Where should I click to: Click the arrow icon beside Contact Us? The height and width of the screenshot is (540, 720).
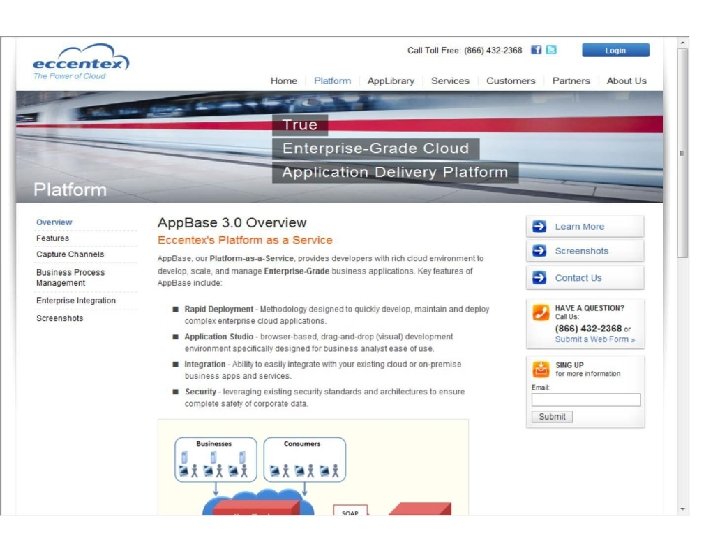539,277
